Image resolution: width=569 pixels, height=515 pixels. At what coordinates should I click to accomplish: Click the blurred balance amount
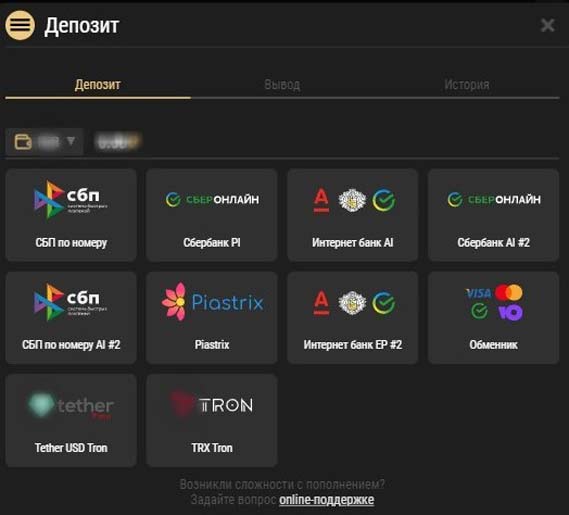pos(118,142)
